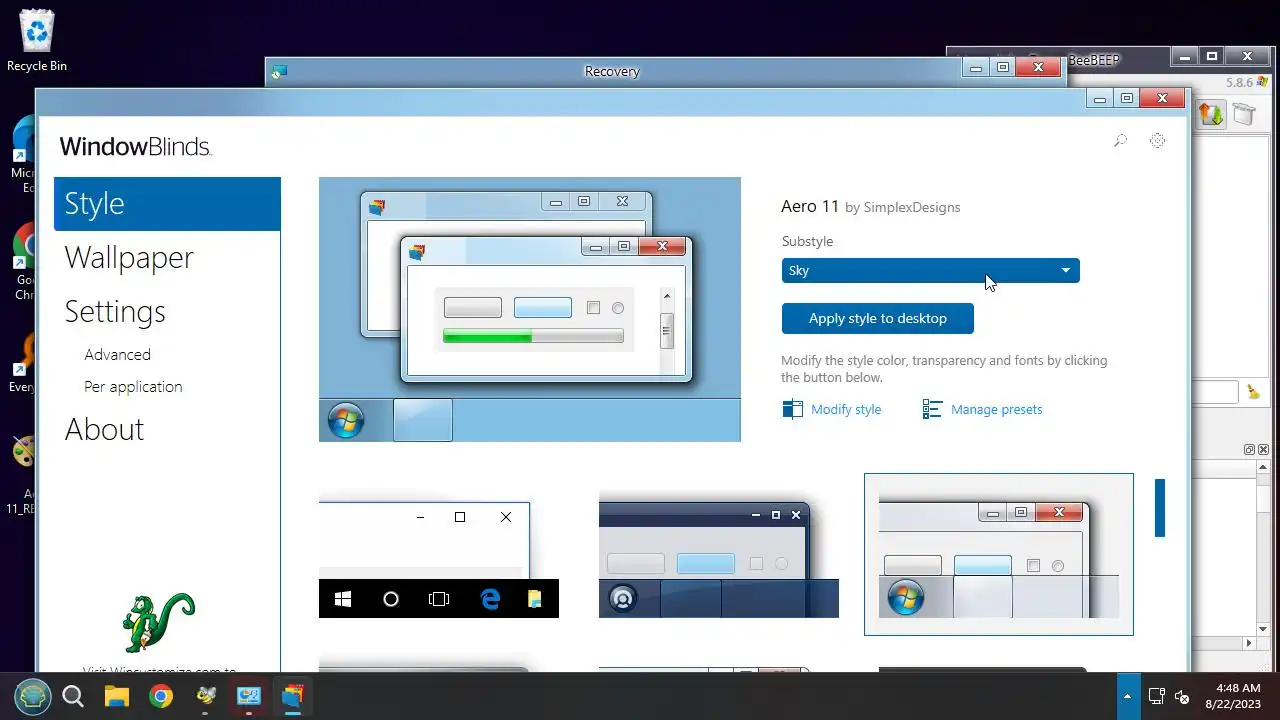Click the Start orb on the taskbar
The width and height of the screenshot is (1280, 720).
point(32,696)
